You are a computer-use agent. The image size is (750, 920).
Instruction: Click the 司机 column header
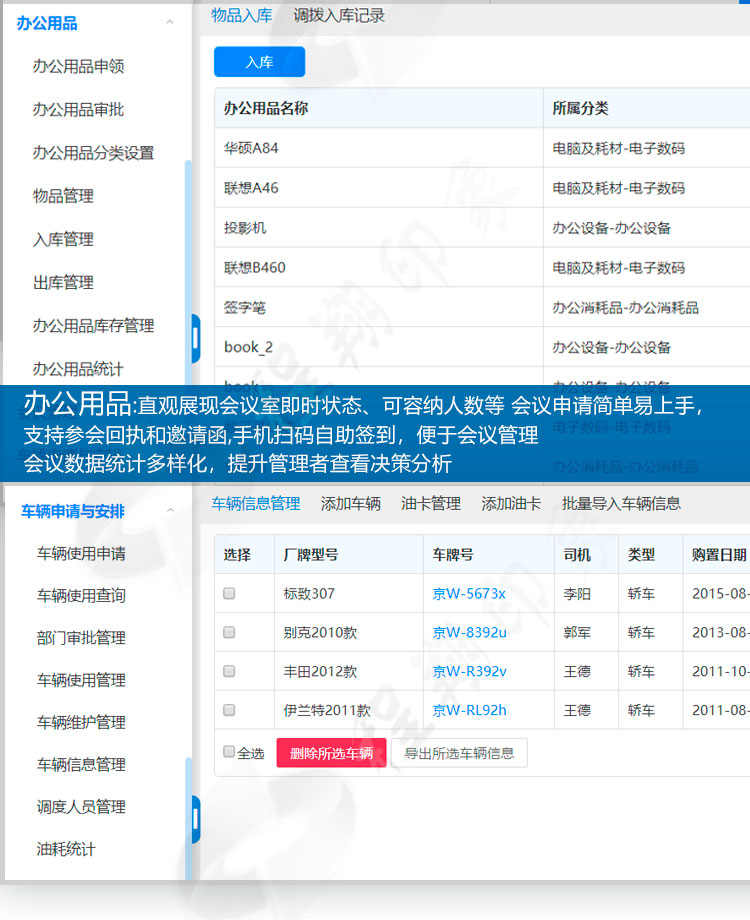586,554
